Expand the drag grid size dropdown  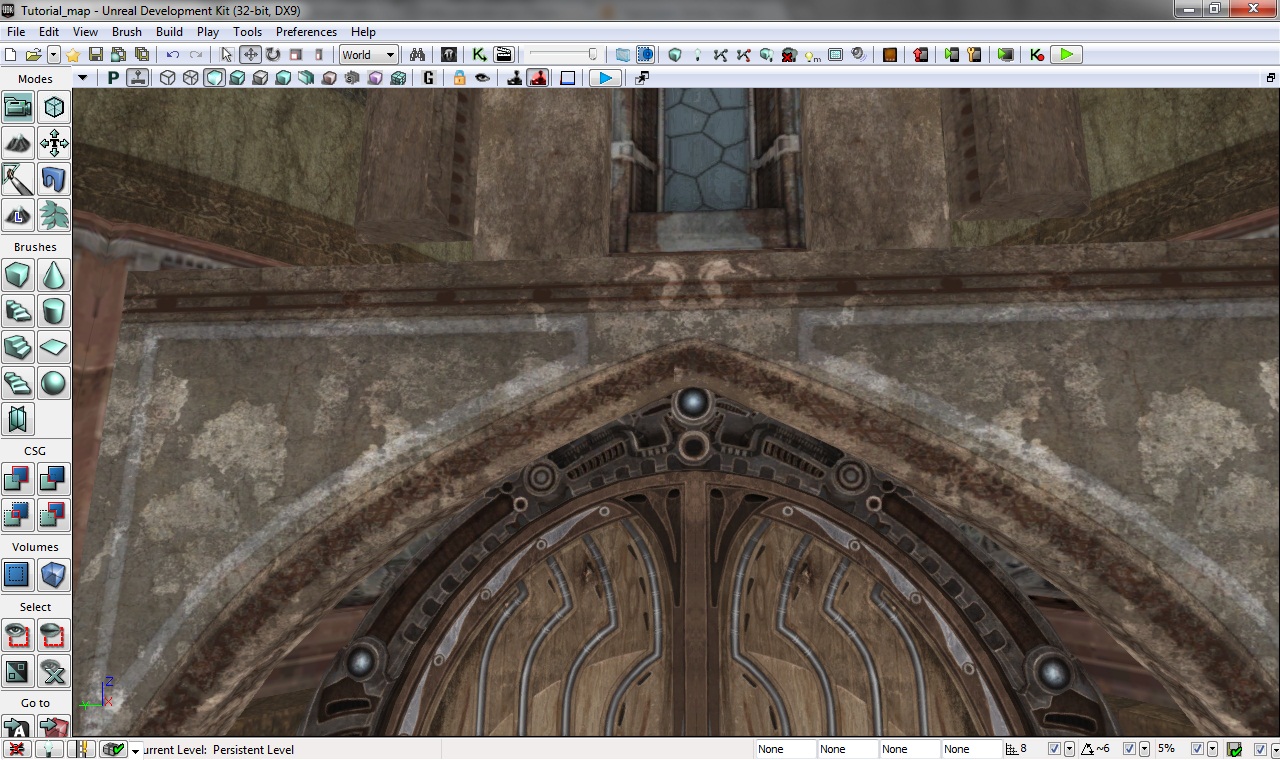1069,749
